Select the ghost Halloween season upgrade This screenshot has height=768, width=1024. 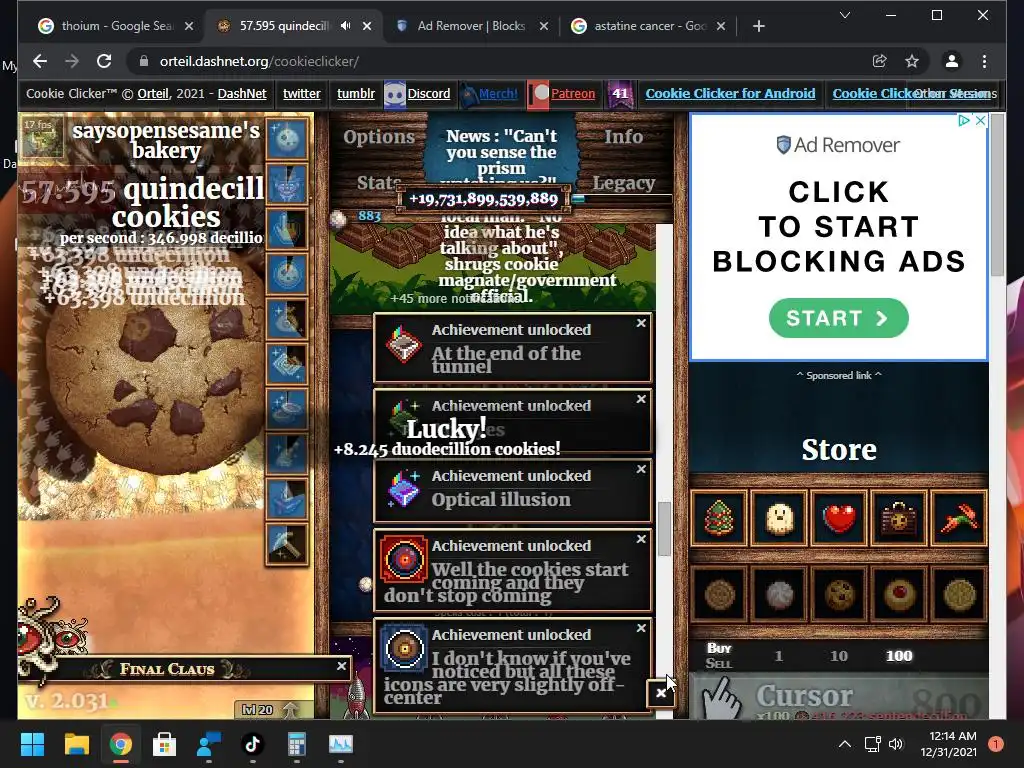[x=779, y=518]
